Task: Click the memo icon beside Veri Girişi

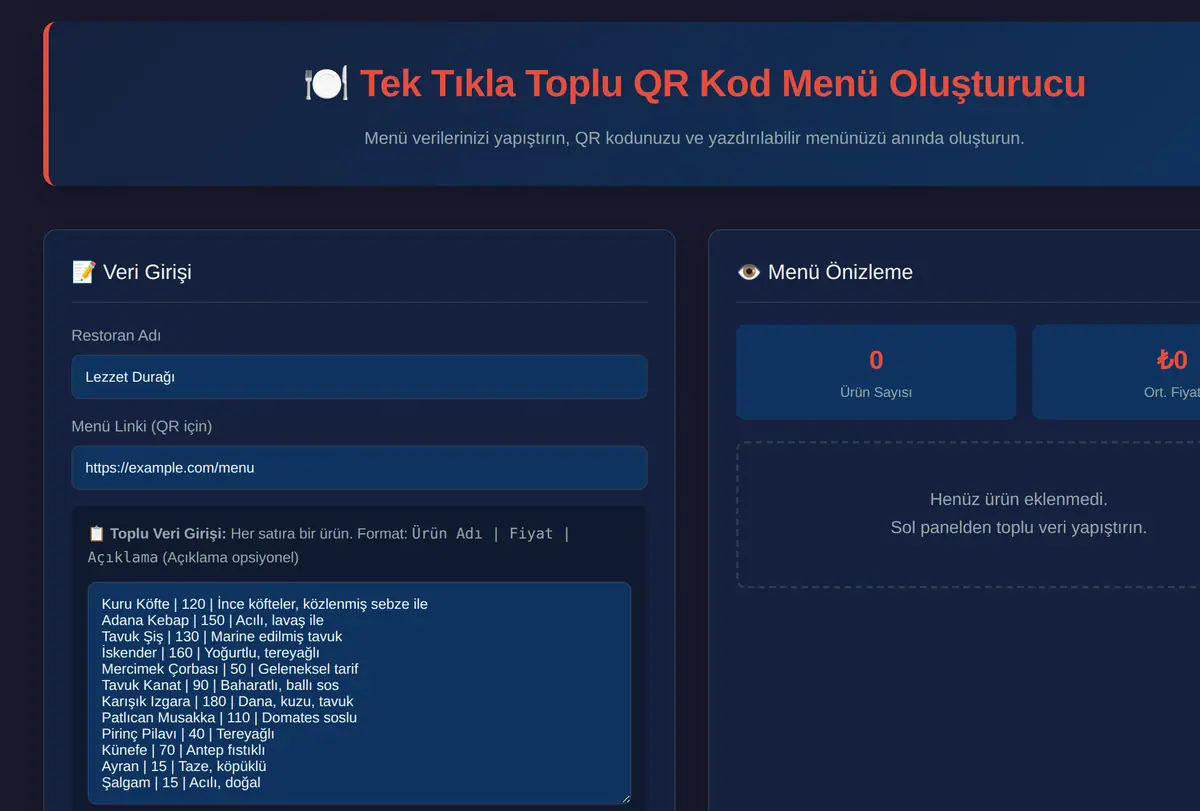Action: pyautogui.click(x=84, y=272)
